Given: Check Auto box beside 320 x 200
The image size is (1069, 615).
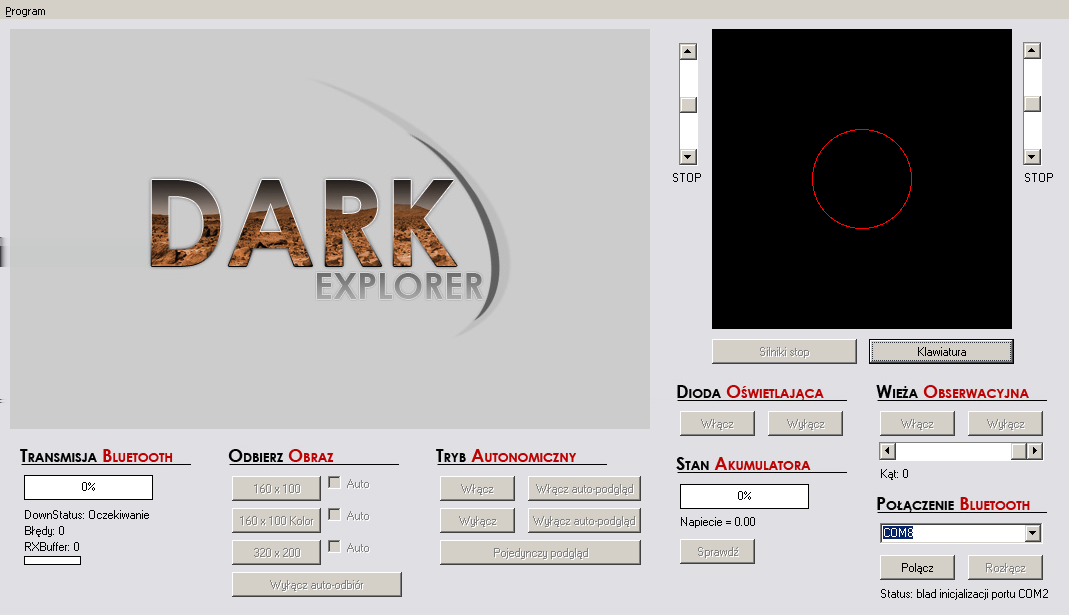Looking at the screenshot, I should 334,547.
